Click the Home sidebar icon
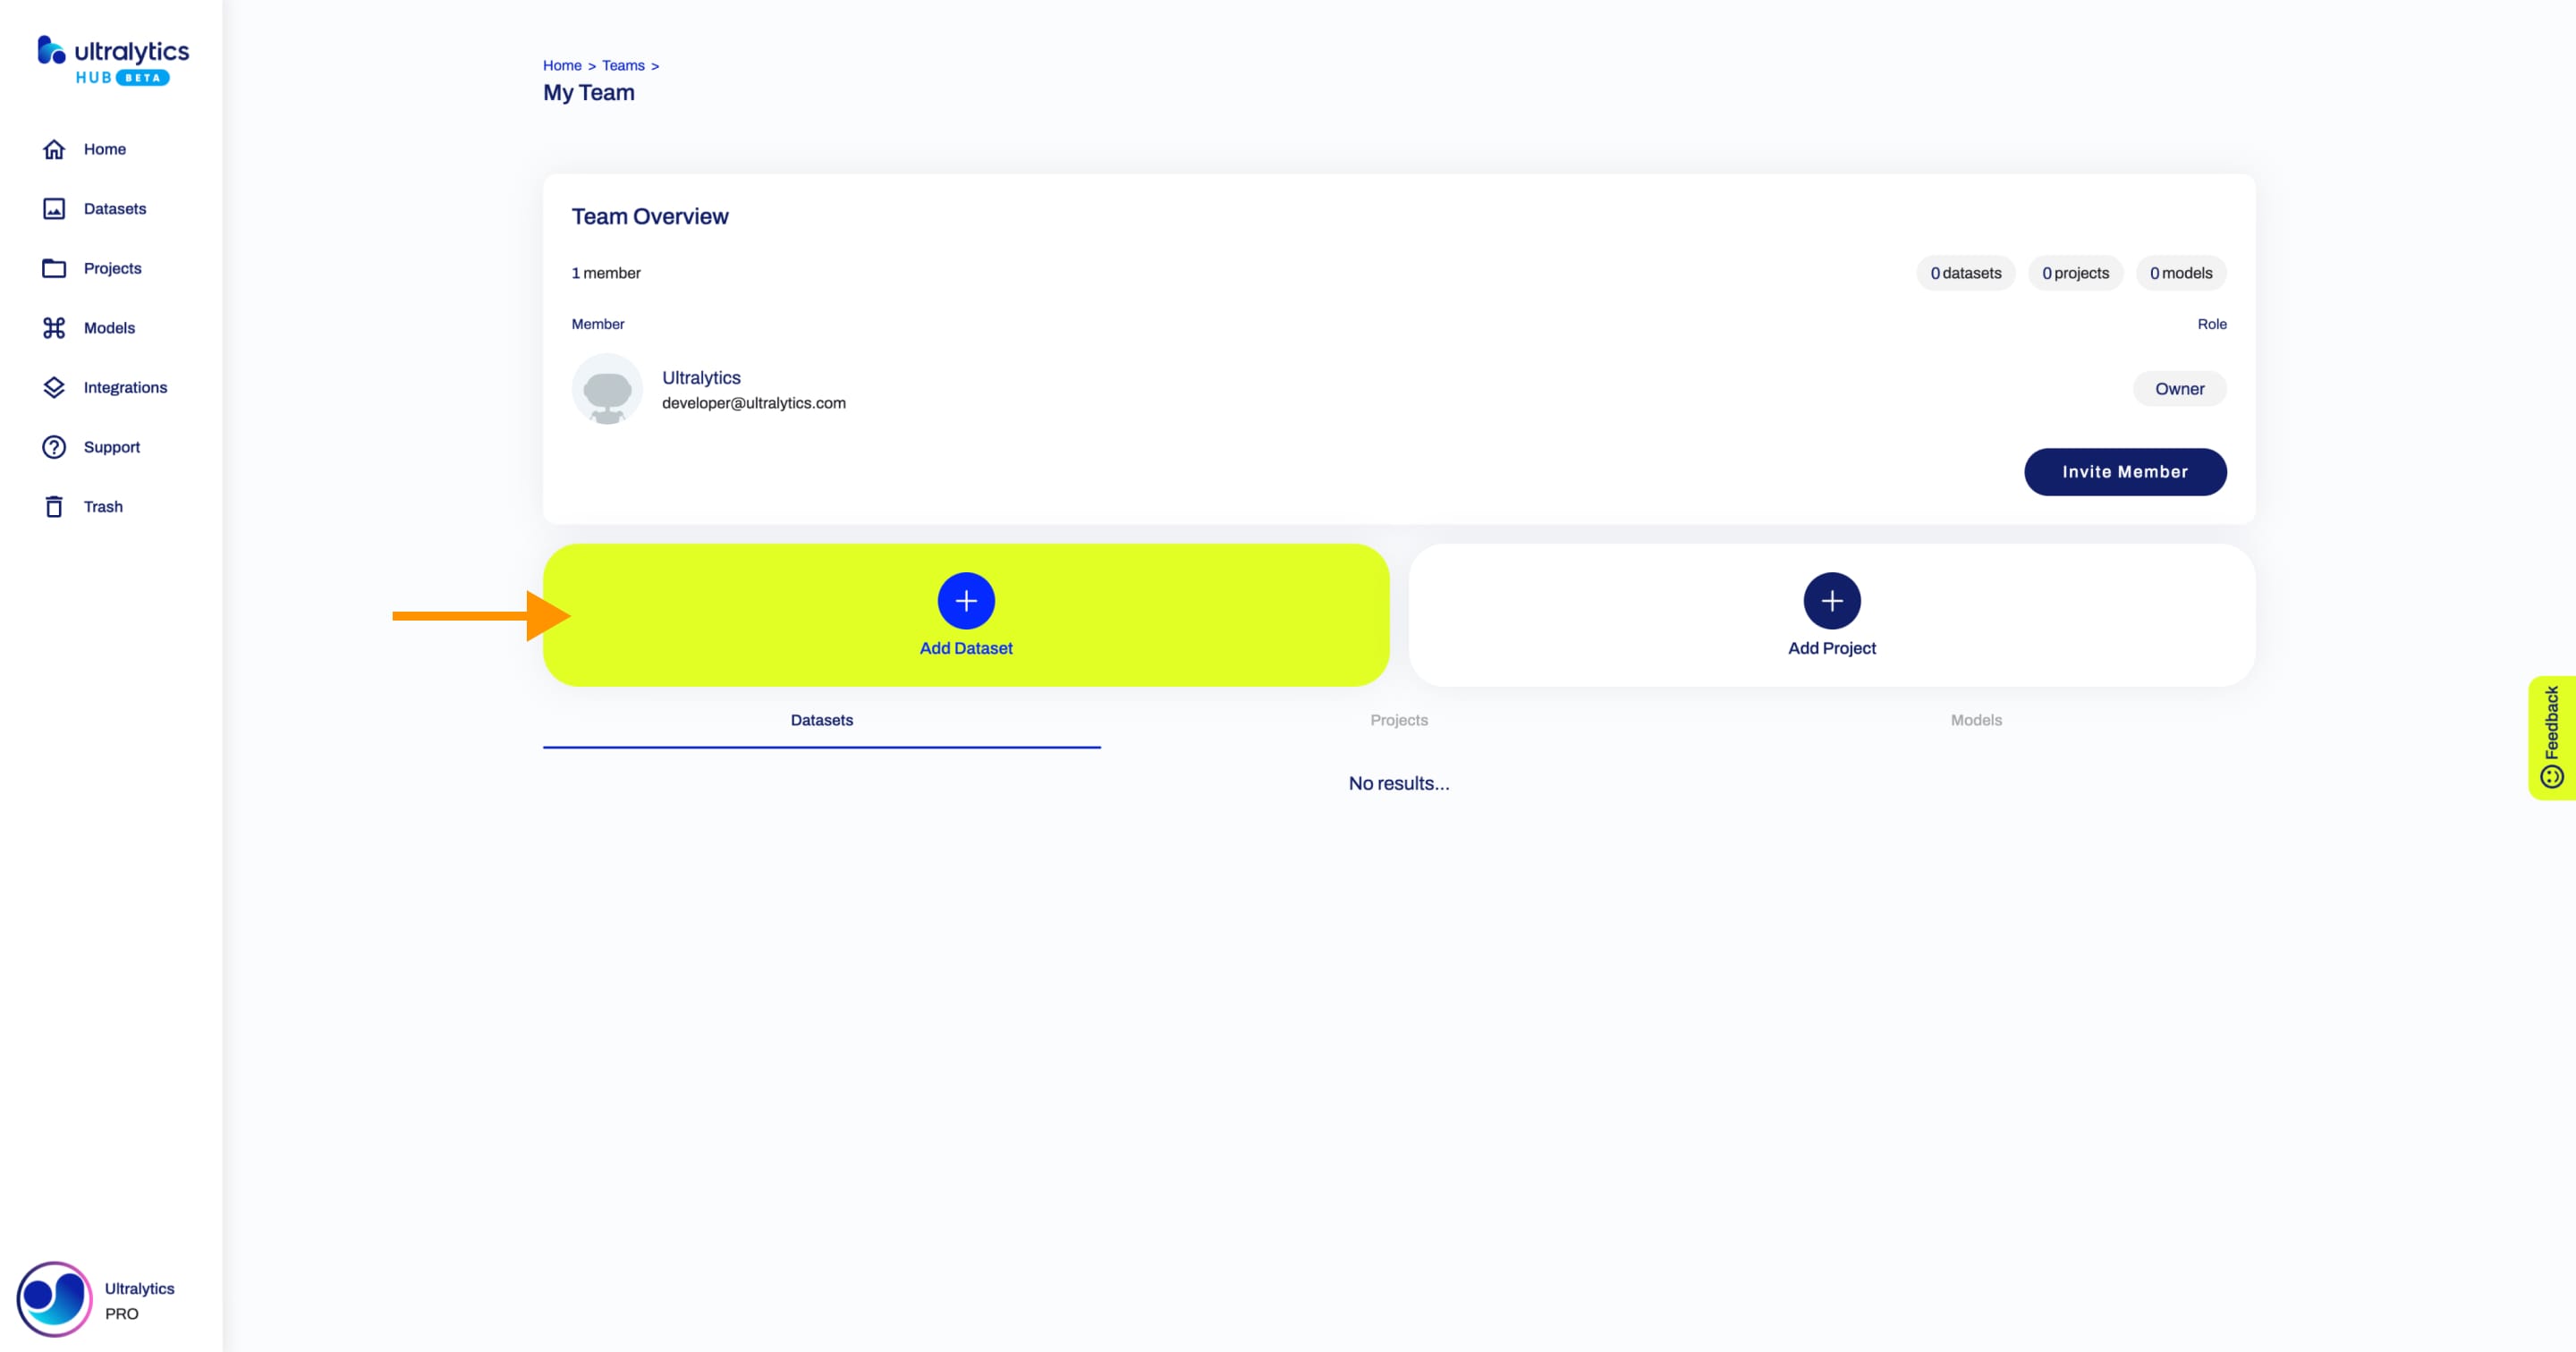The width and height of the screenshot is (2576, 1352). 53,150
